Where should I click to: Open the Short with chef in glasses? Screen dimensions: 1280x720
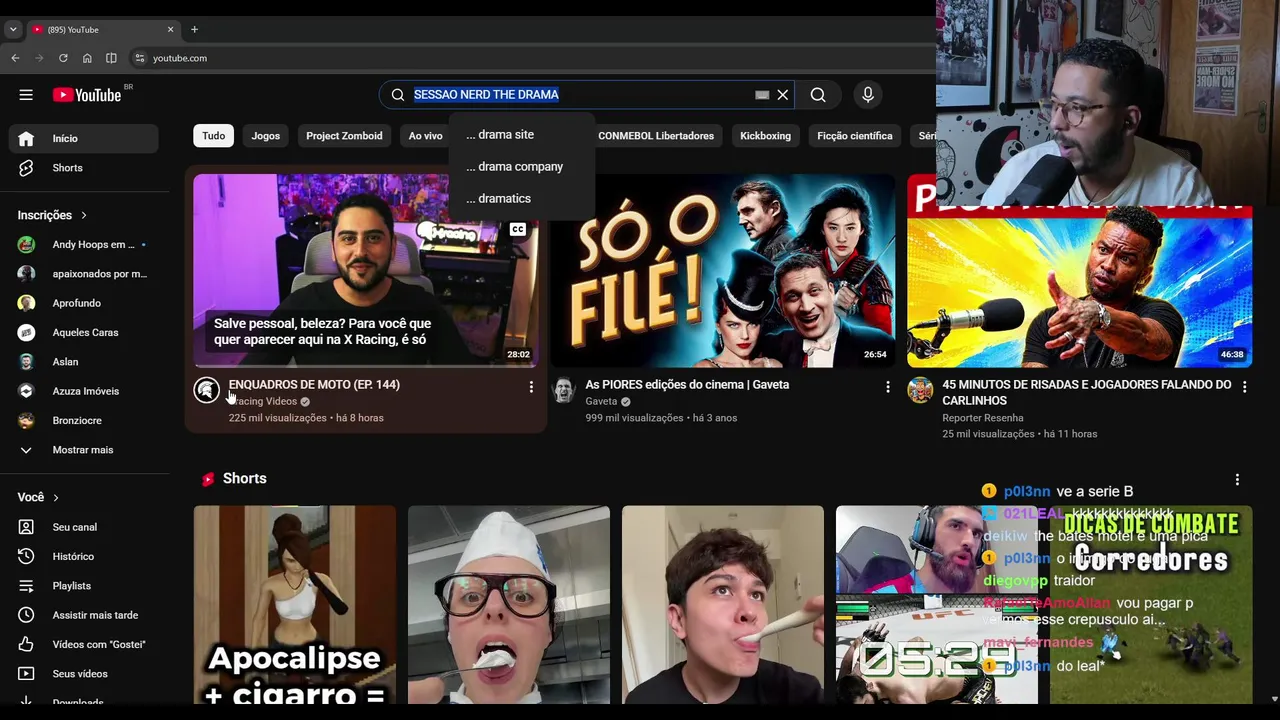point(509,605)
